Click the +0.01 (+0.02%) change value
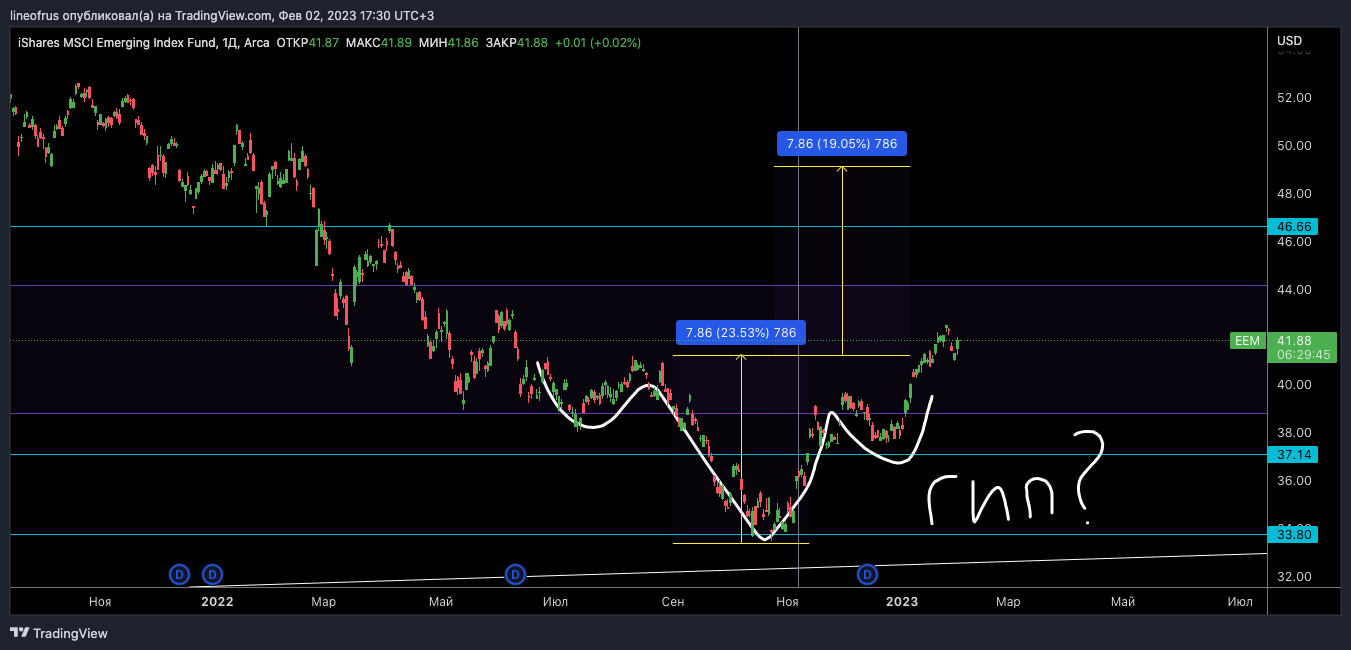 (x=598, y=43)
